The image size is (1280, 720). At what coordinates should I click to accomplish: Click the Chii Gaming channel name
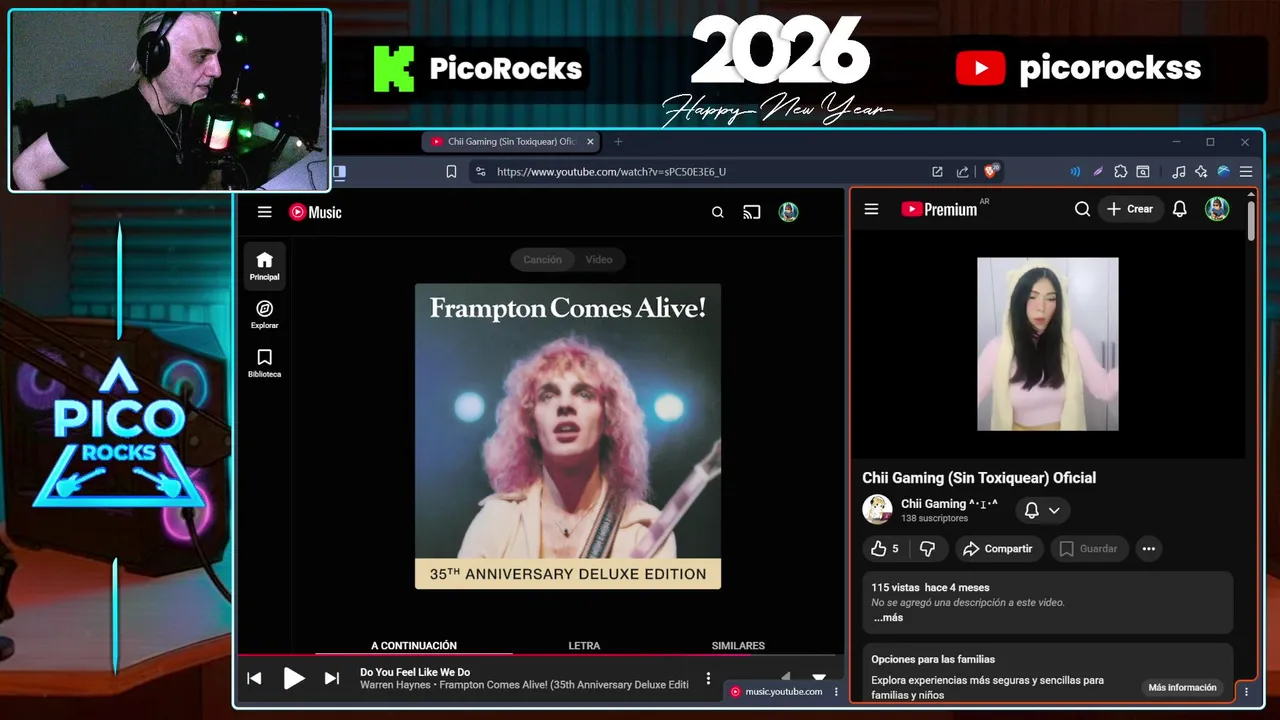pos(949,504)
